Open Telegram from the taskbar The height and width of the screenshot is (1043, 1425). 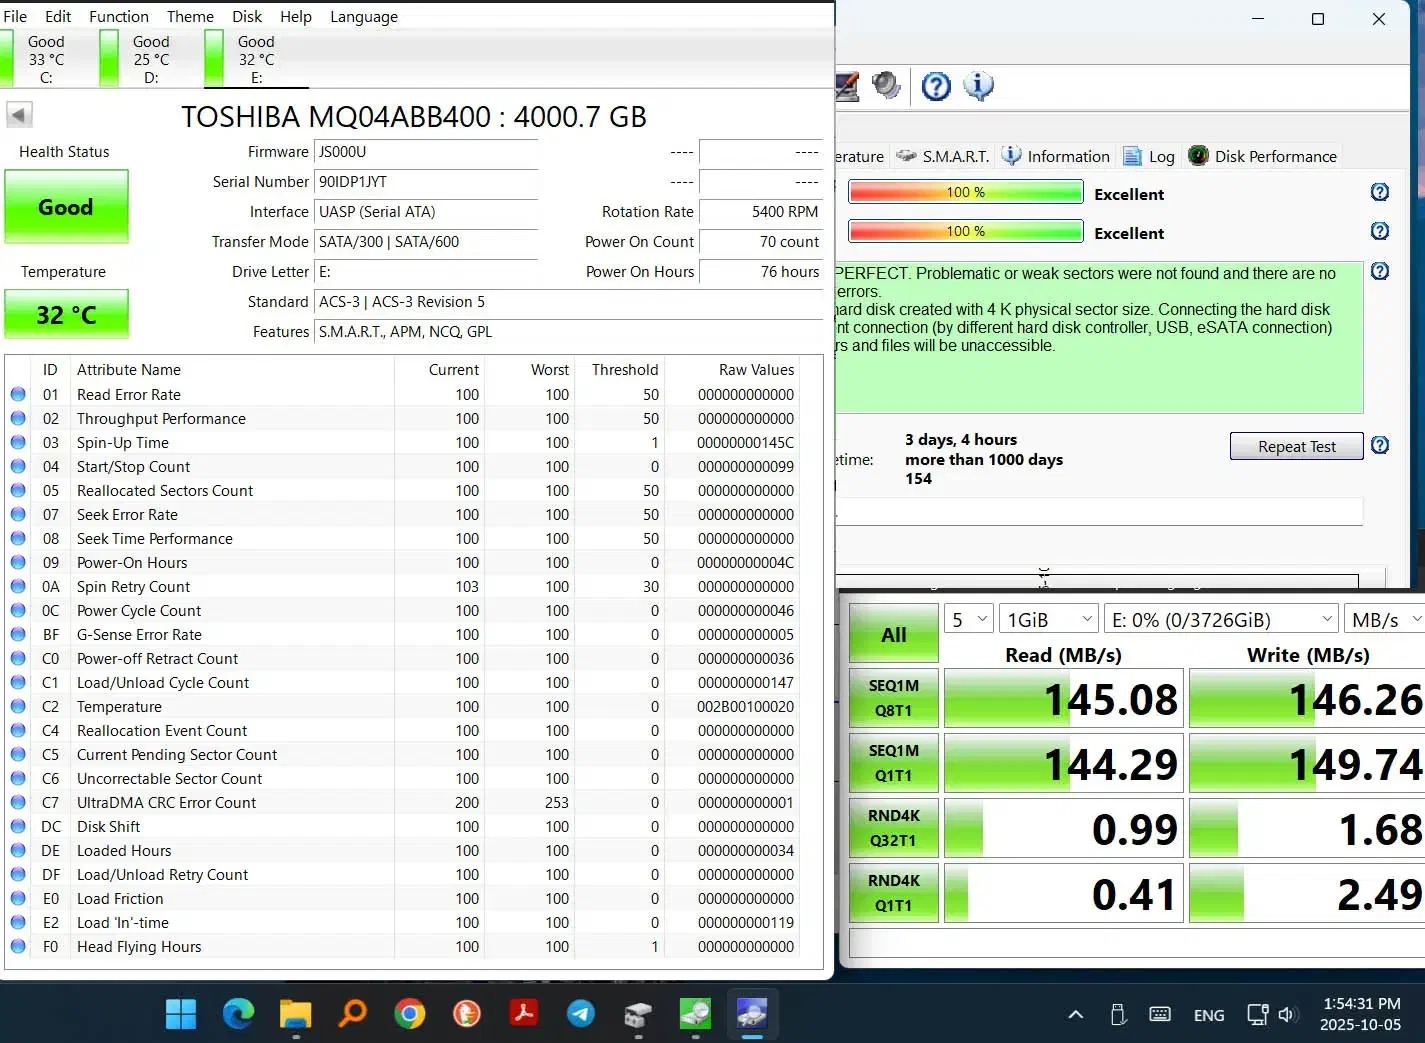(x=580, y=1014)
